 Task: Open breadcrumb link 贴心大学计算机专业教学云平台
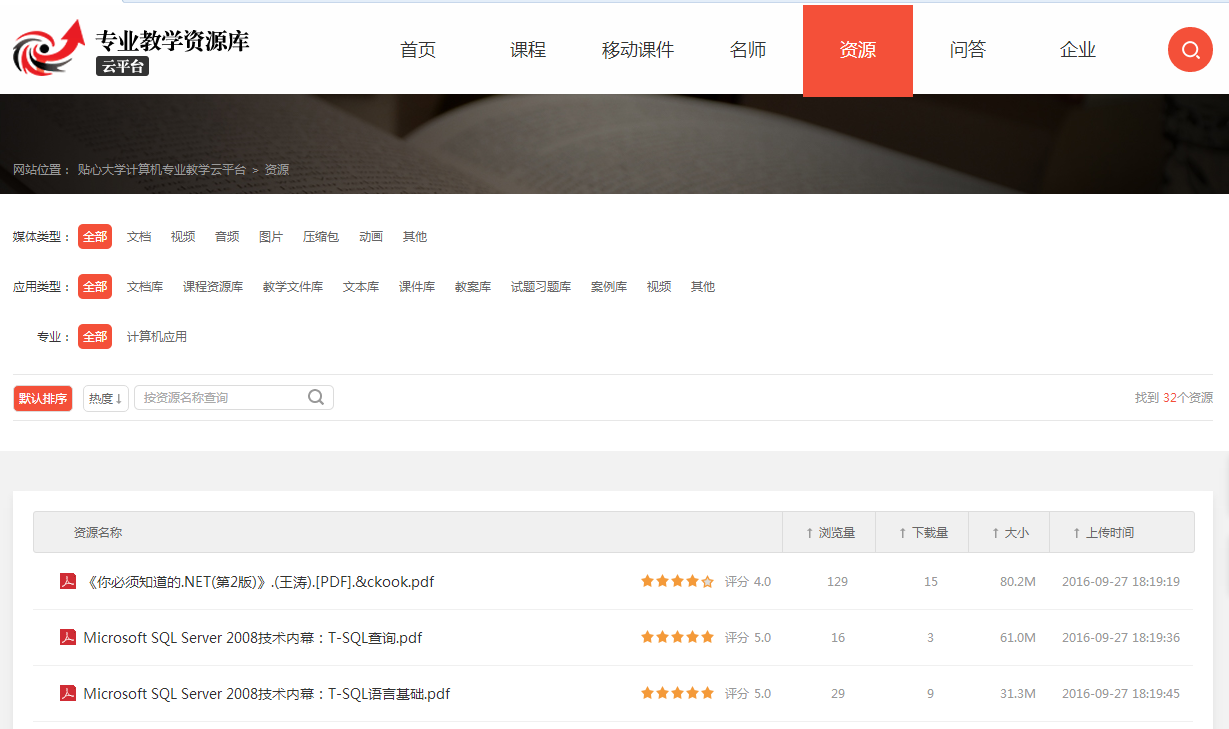162,170
